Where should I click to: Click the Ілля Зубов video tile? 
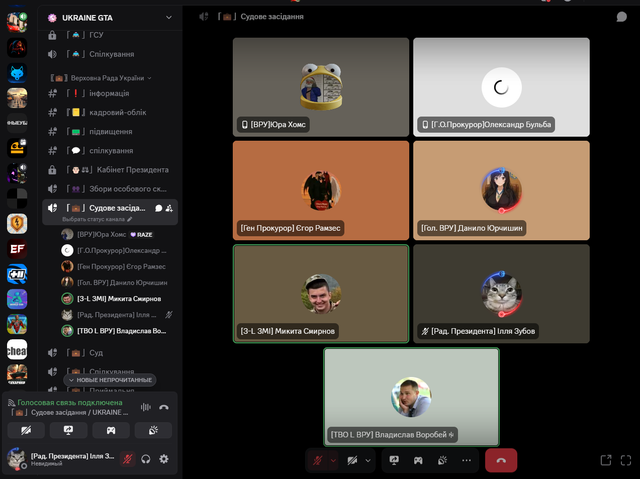pos(501,294)
